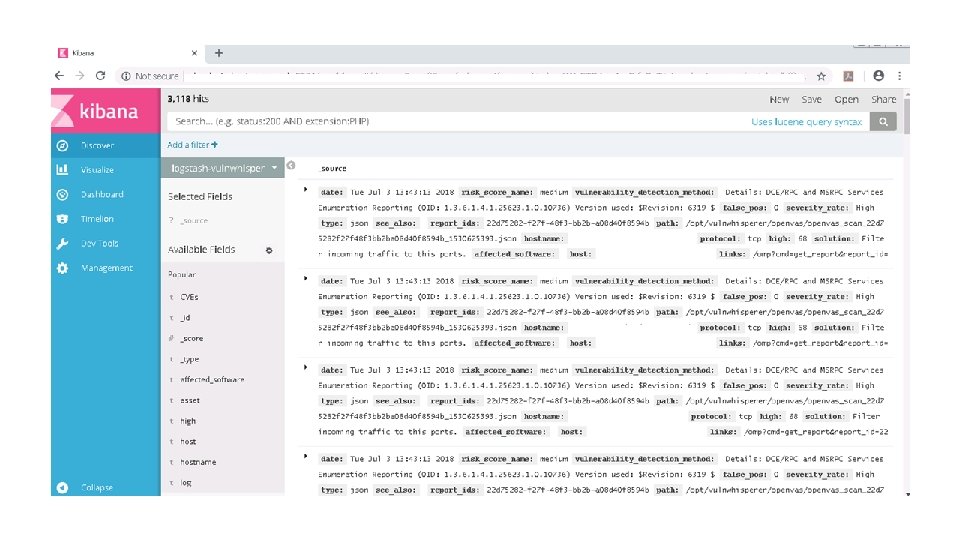The image size is (960, 540).
Task: Collapse the fields sidebar with arrow icon
Action: click(291, 165)
